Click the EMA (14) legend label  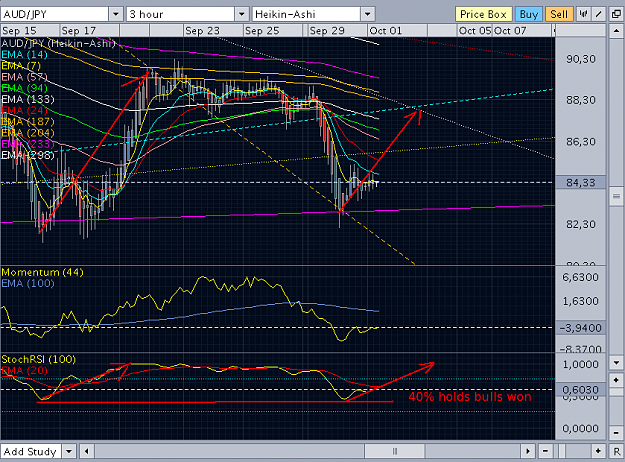24,54
